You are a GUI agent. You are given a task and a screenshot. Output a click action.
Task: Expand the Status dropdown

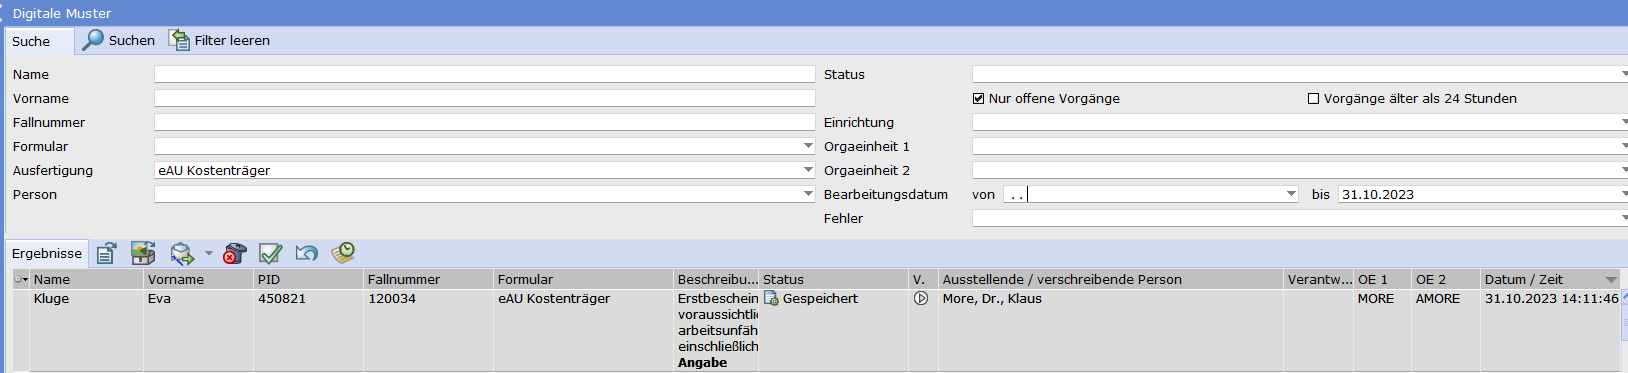[x=1623, y=74]
